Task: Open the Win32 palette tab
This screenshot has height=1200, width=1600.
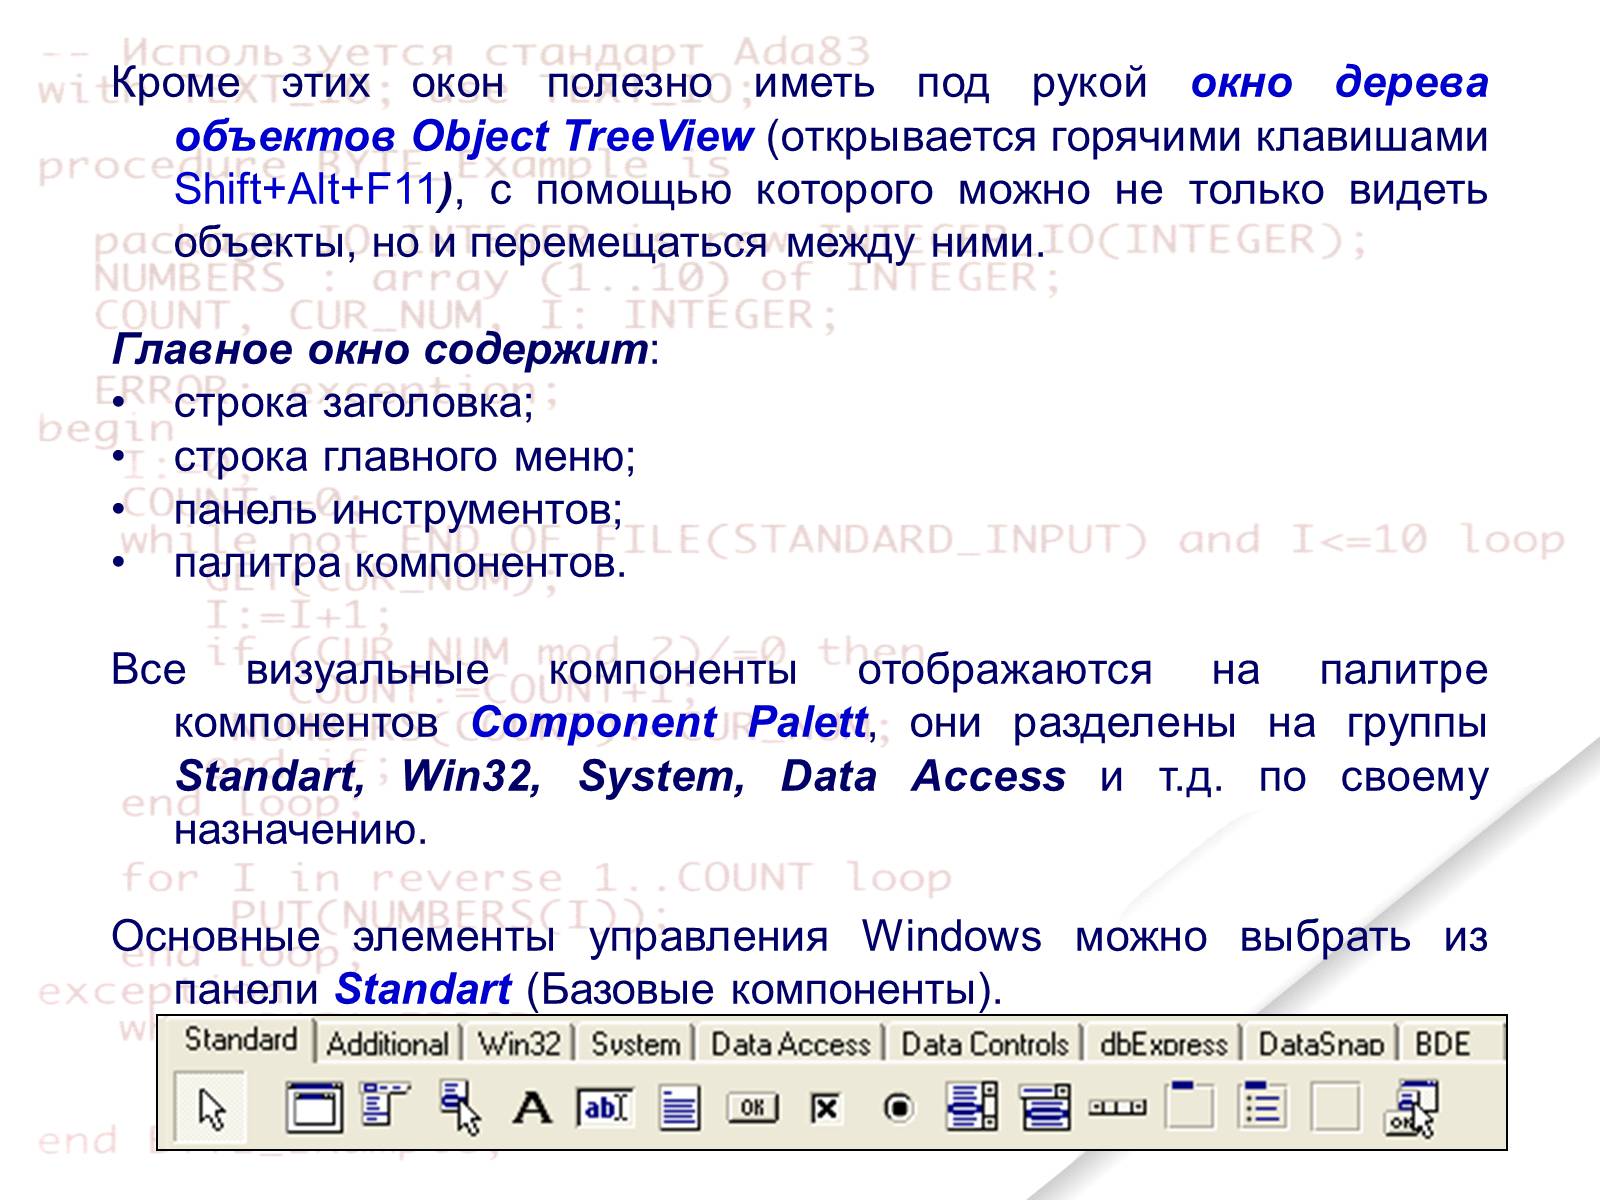Action: pyautogui.click(x=519, y=1045)
